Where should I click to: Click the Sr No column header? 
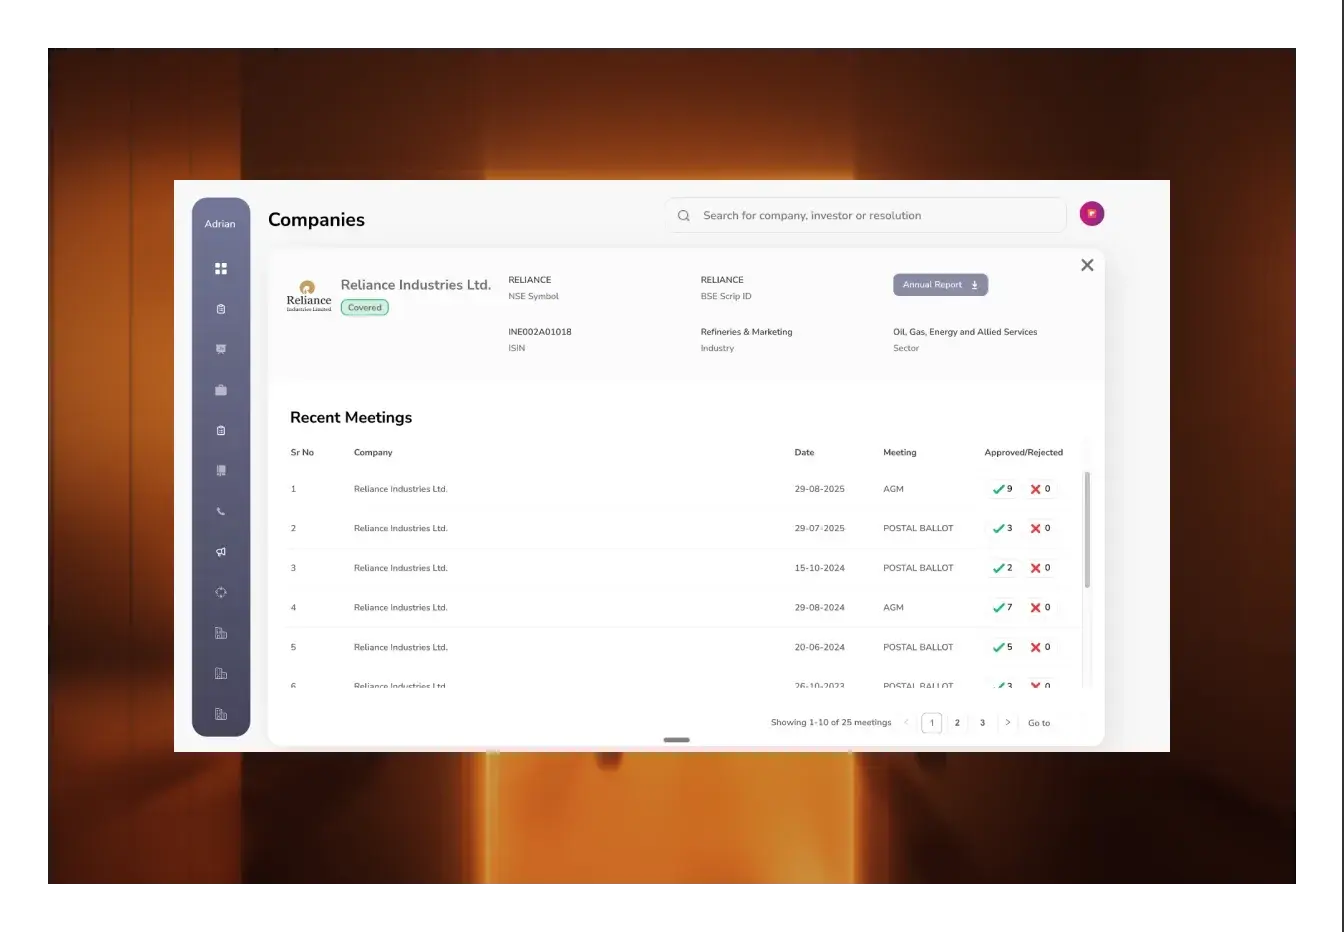coord(302,453)
